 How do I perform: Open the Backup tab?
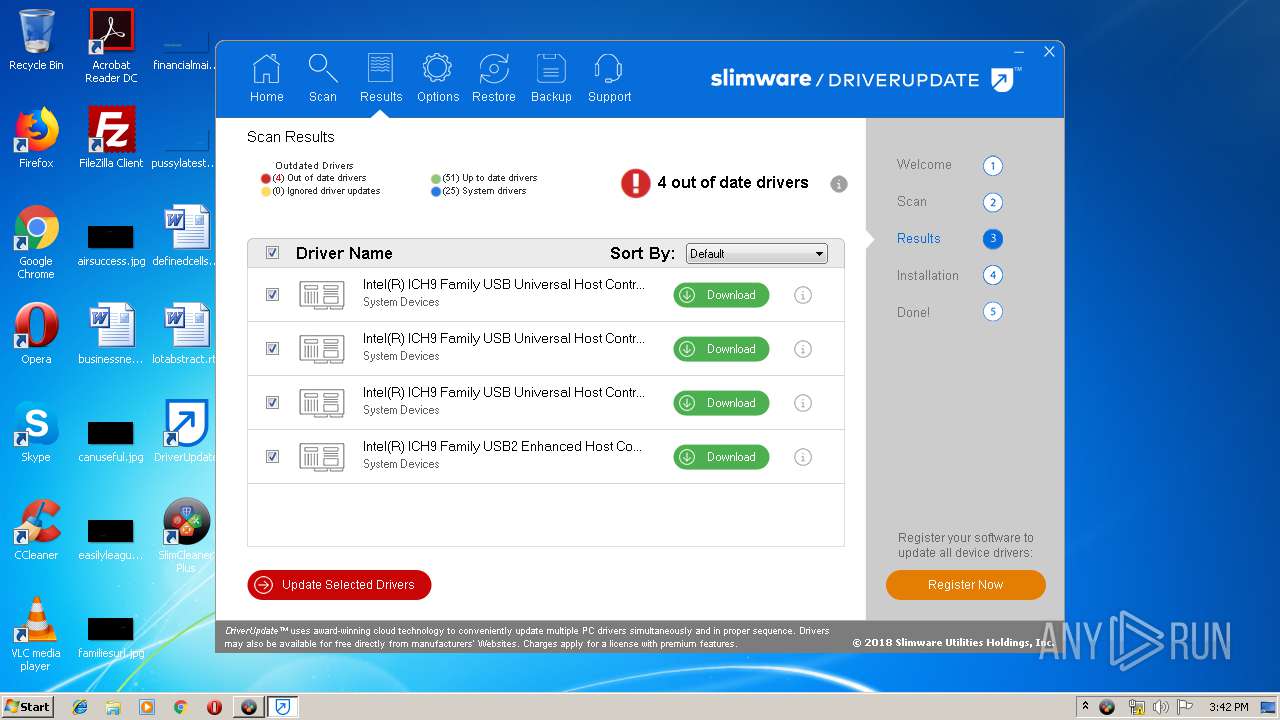click(551, 79)
